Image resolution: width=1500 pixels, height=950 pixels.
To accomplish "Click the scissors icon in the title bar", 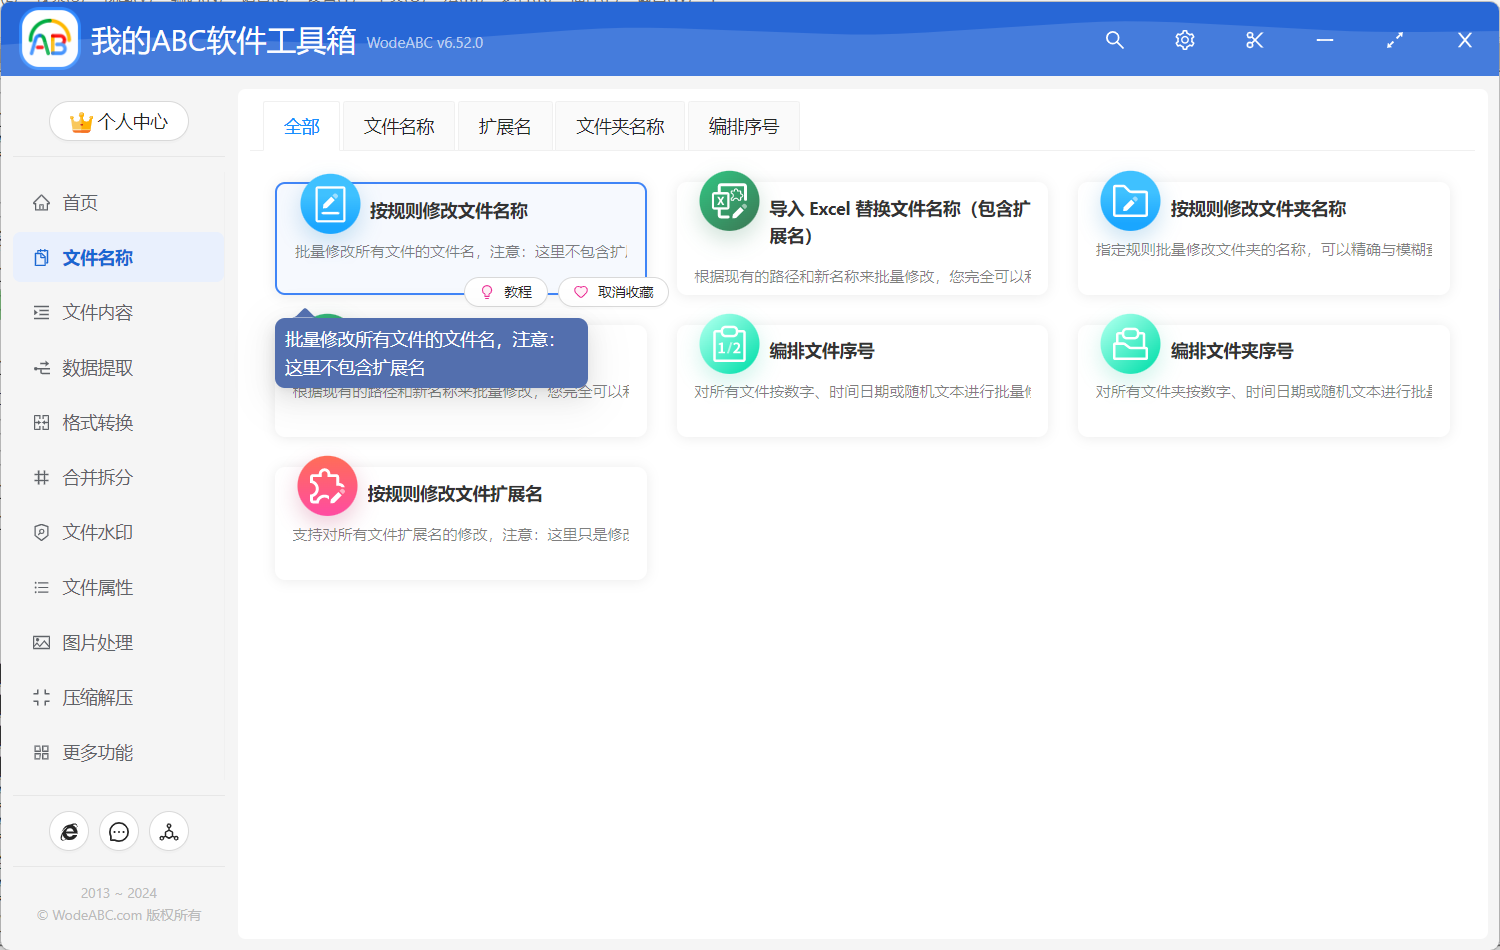I will [x=1254, y=40].
